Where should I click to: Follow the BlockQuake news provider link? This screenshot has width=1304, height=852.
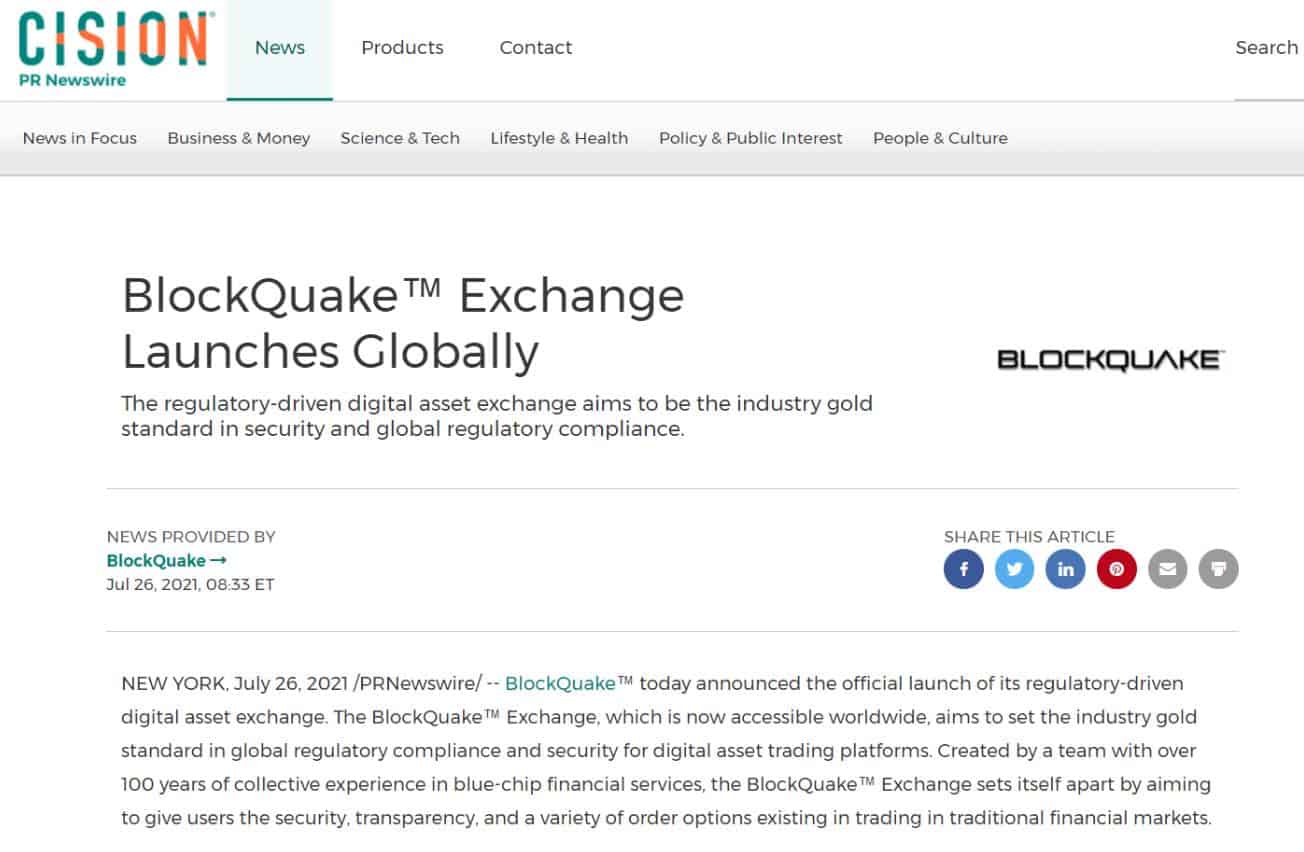pyautogui.click(x=167, y=561)
